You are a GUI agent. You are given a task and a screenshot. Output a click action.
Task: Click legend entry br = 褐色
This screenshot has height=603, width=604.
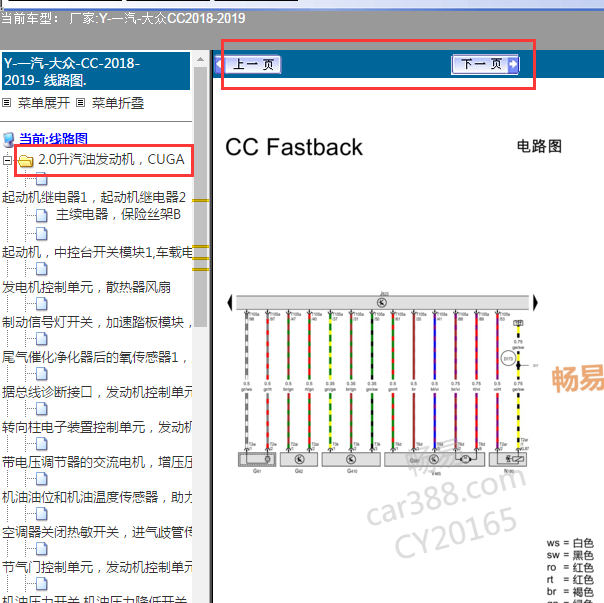click(x=570, y=591)
